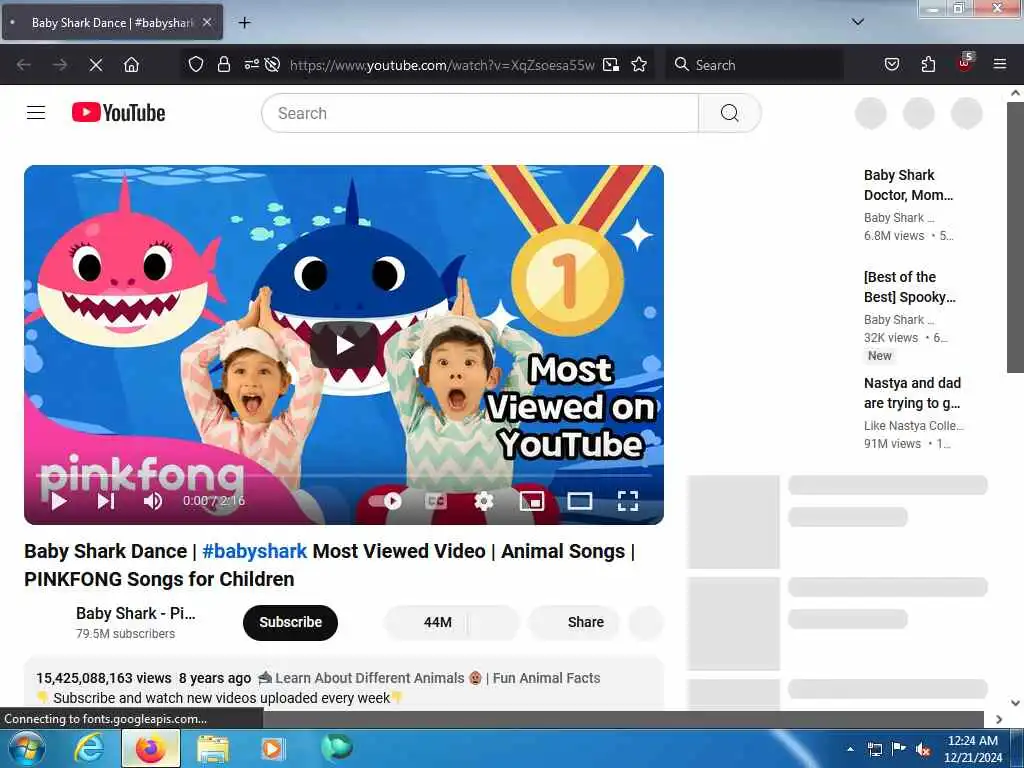Mute the video volume speaker icon
1024x768 pixels.
pos(153,501)
